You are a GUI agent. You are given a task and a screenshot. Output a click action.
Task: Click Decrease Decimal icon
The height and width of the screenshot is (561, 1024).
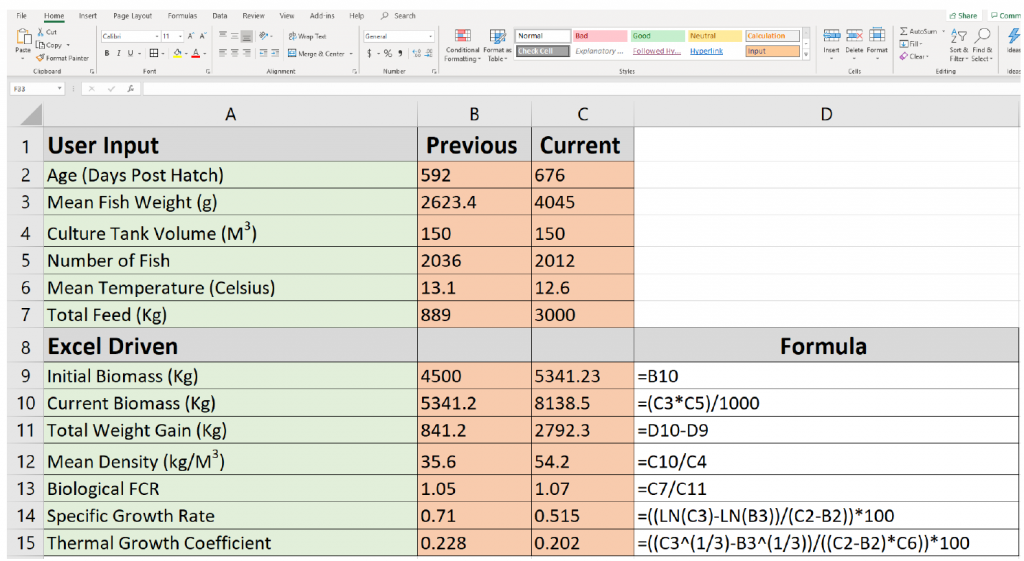[x=428, y=54]
